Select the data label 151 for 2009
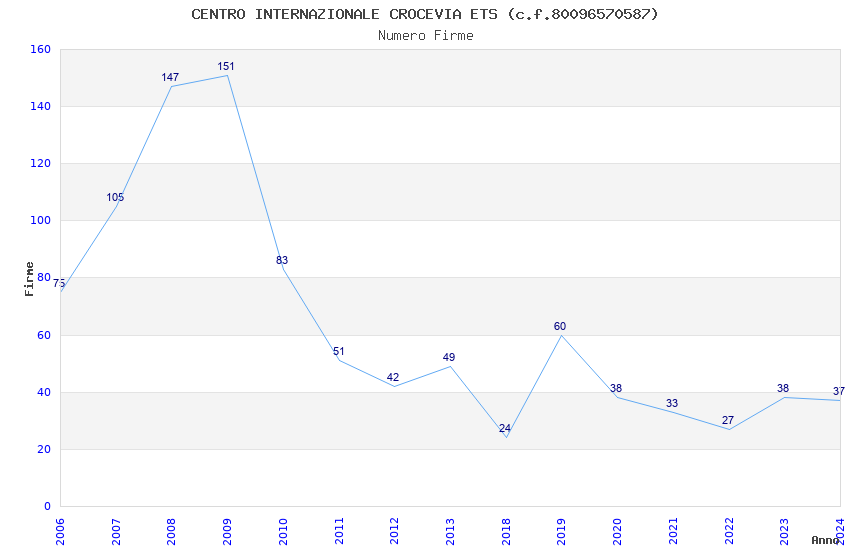The image size is (850, 550). 226,67
